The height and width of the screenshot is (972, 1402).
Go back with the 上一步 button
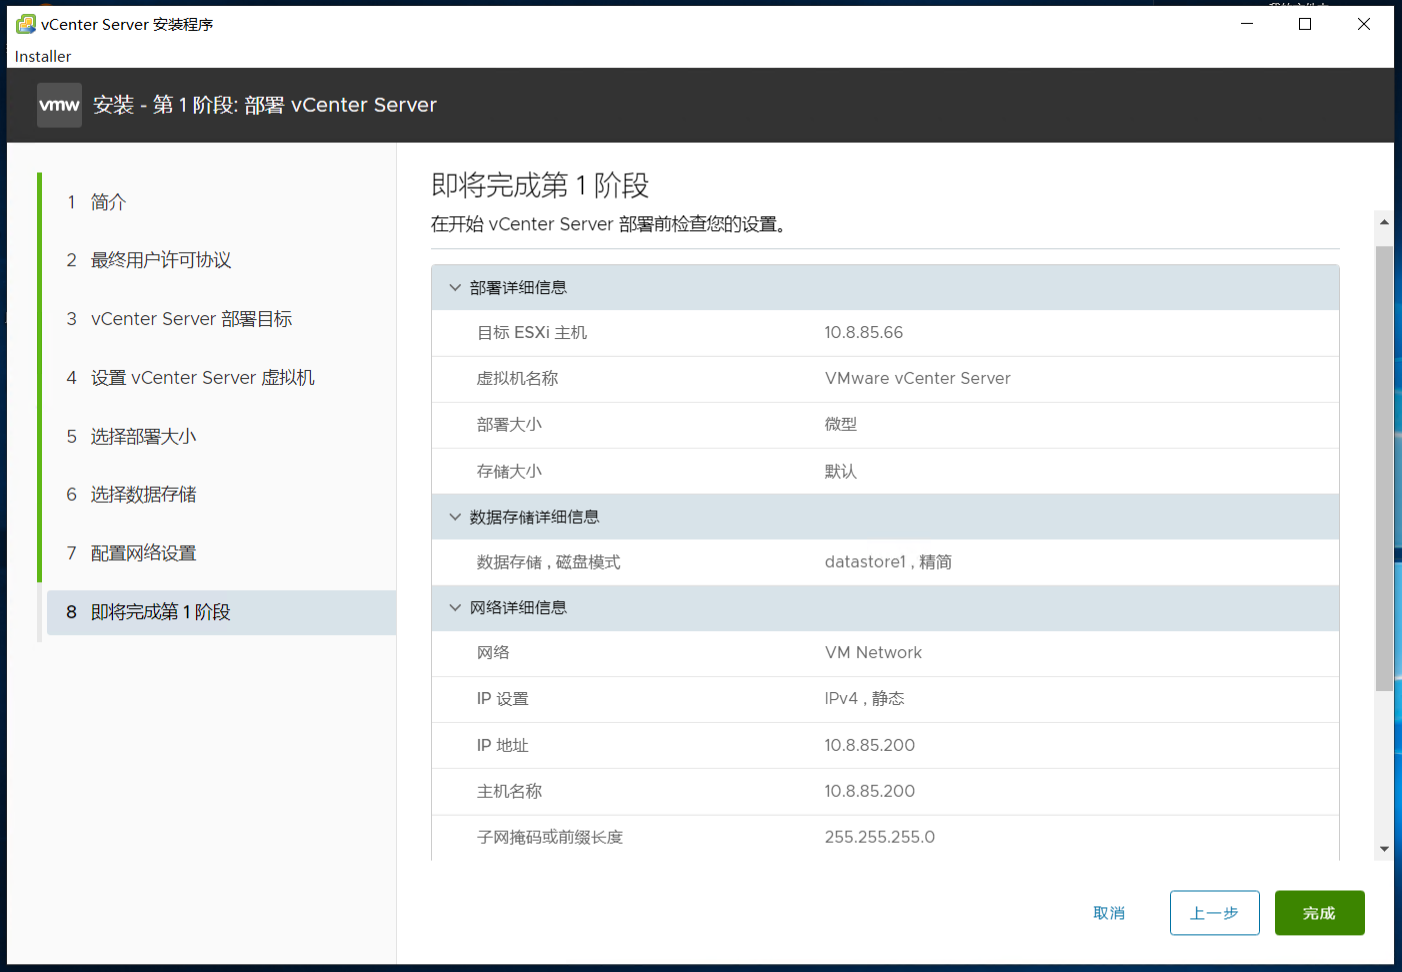1214,912
